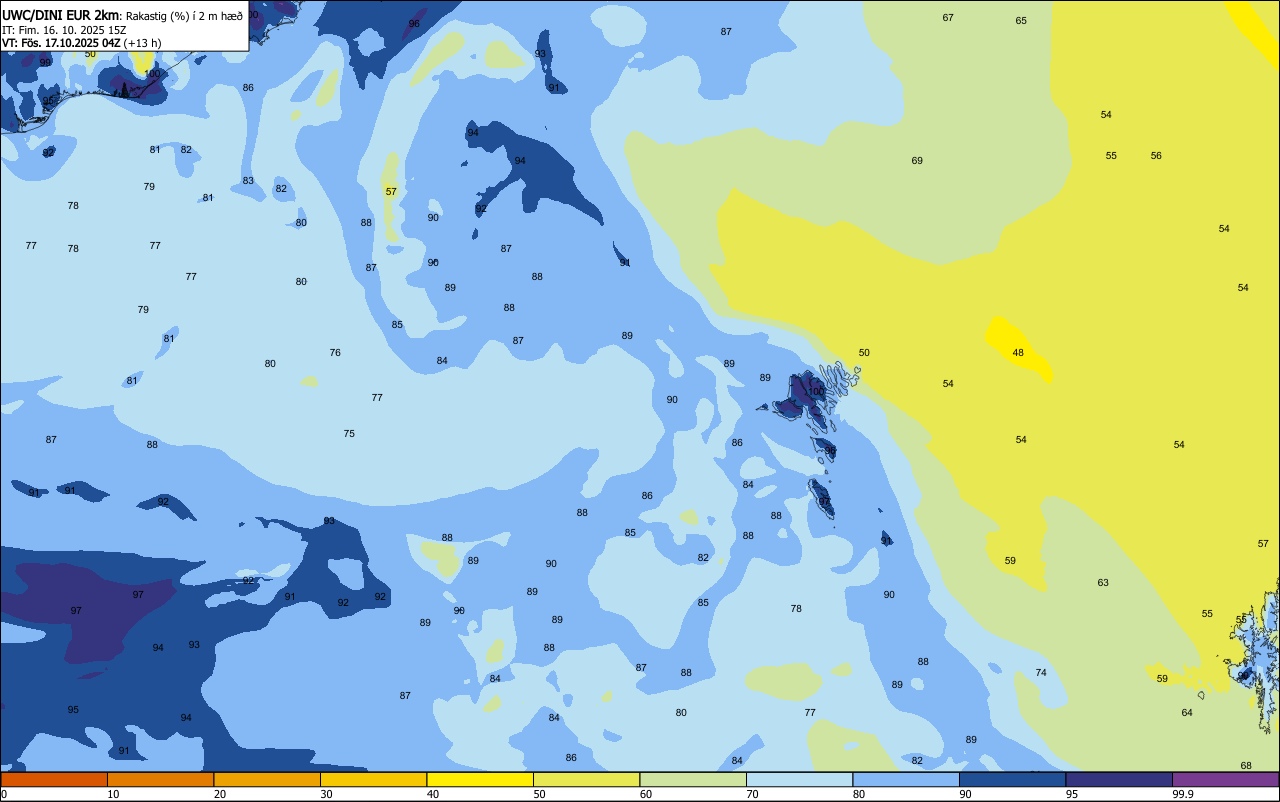The image size is (1280, 802).
Task: Click the 'UWC/DINI EUR 2km' title text
Action: point(61,15)
